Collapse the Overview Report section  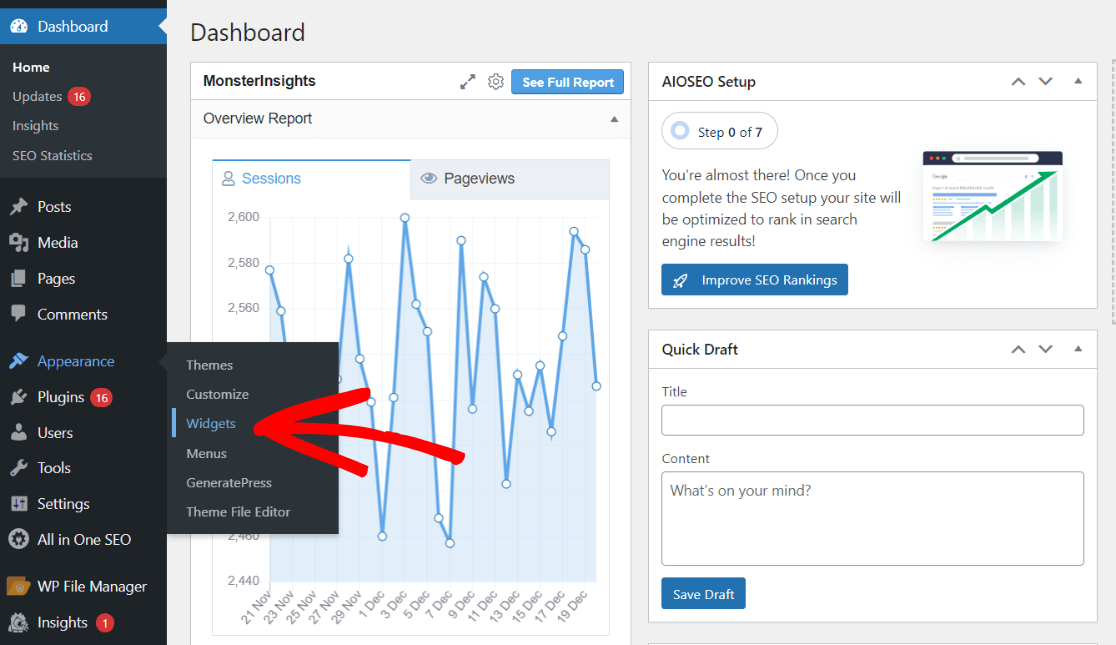point(614,118)
